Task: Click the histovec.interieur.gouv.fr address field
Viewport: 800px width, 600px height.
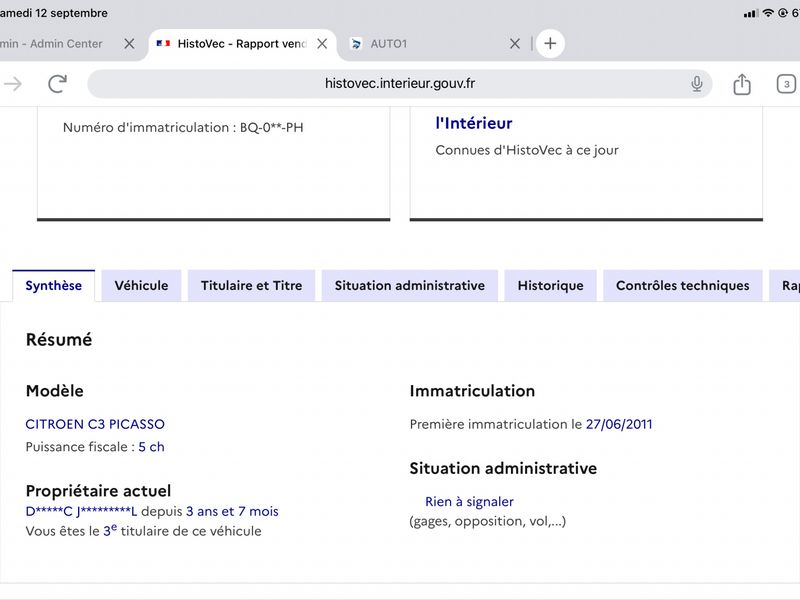Action: point(399,84)
